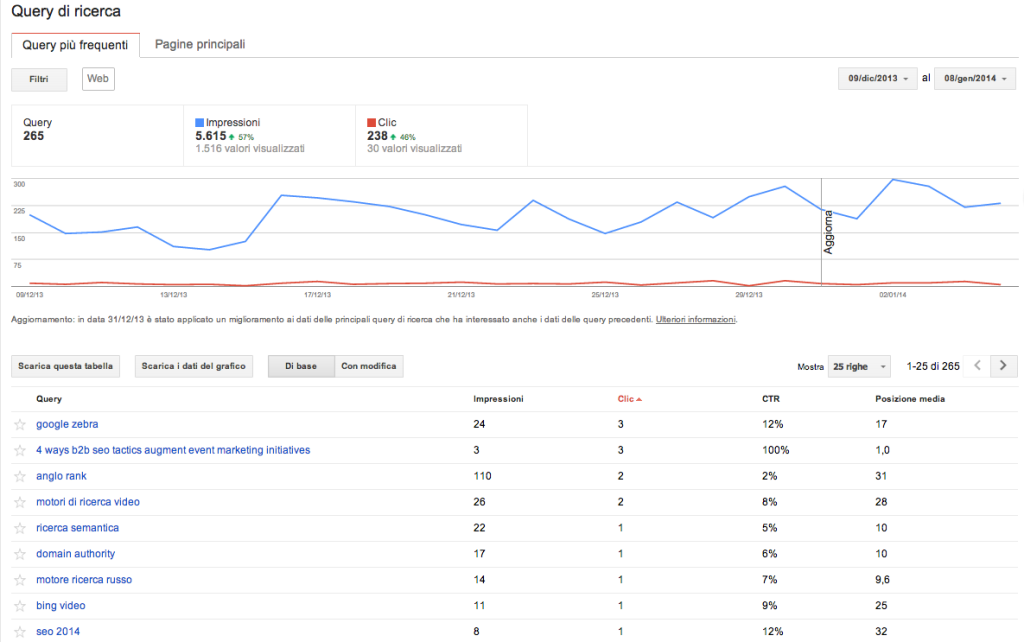The height and width of the screenshot is (642, 1024).
Task: Open motori di ricerca video link
Action: point(88,502)
